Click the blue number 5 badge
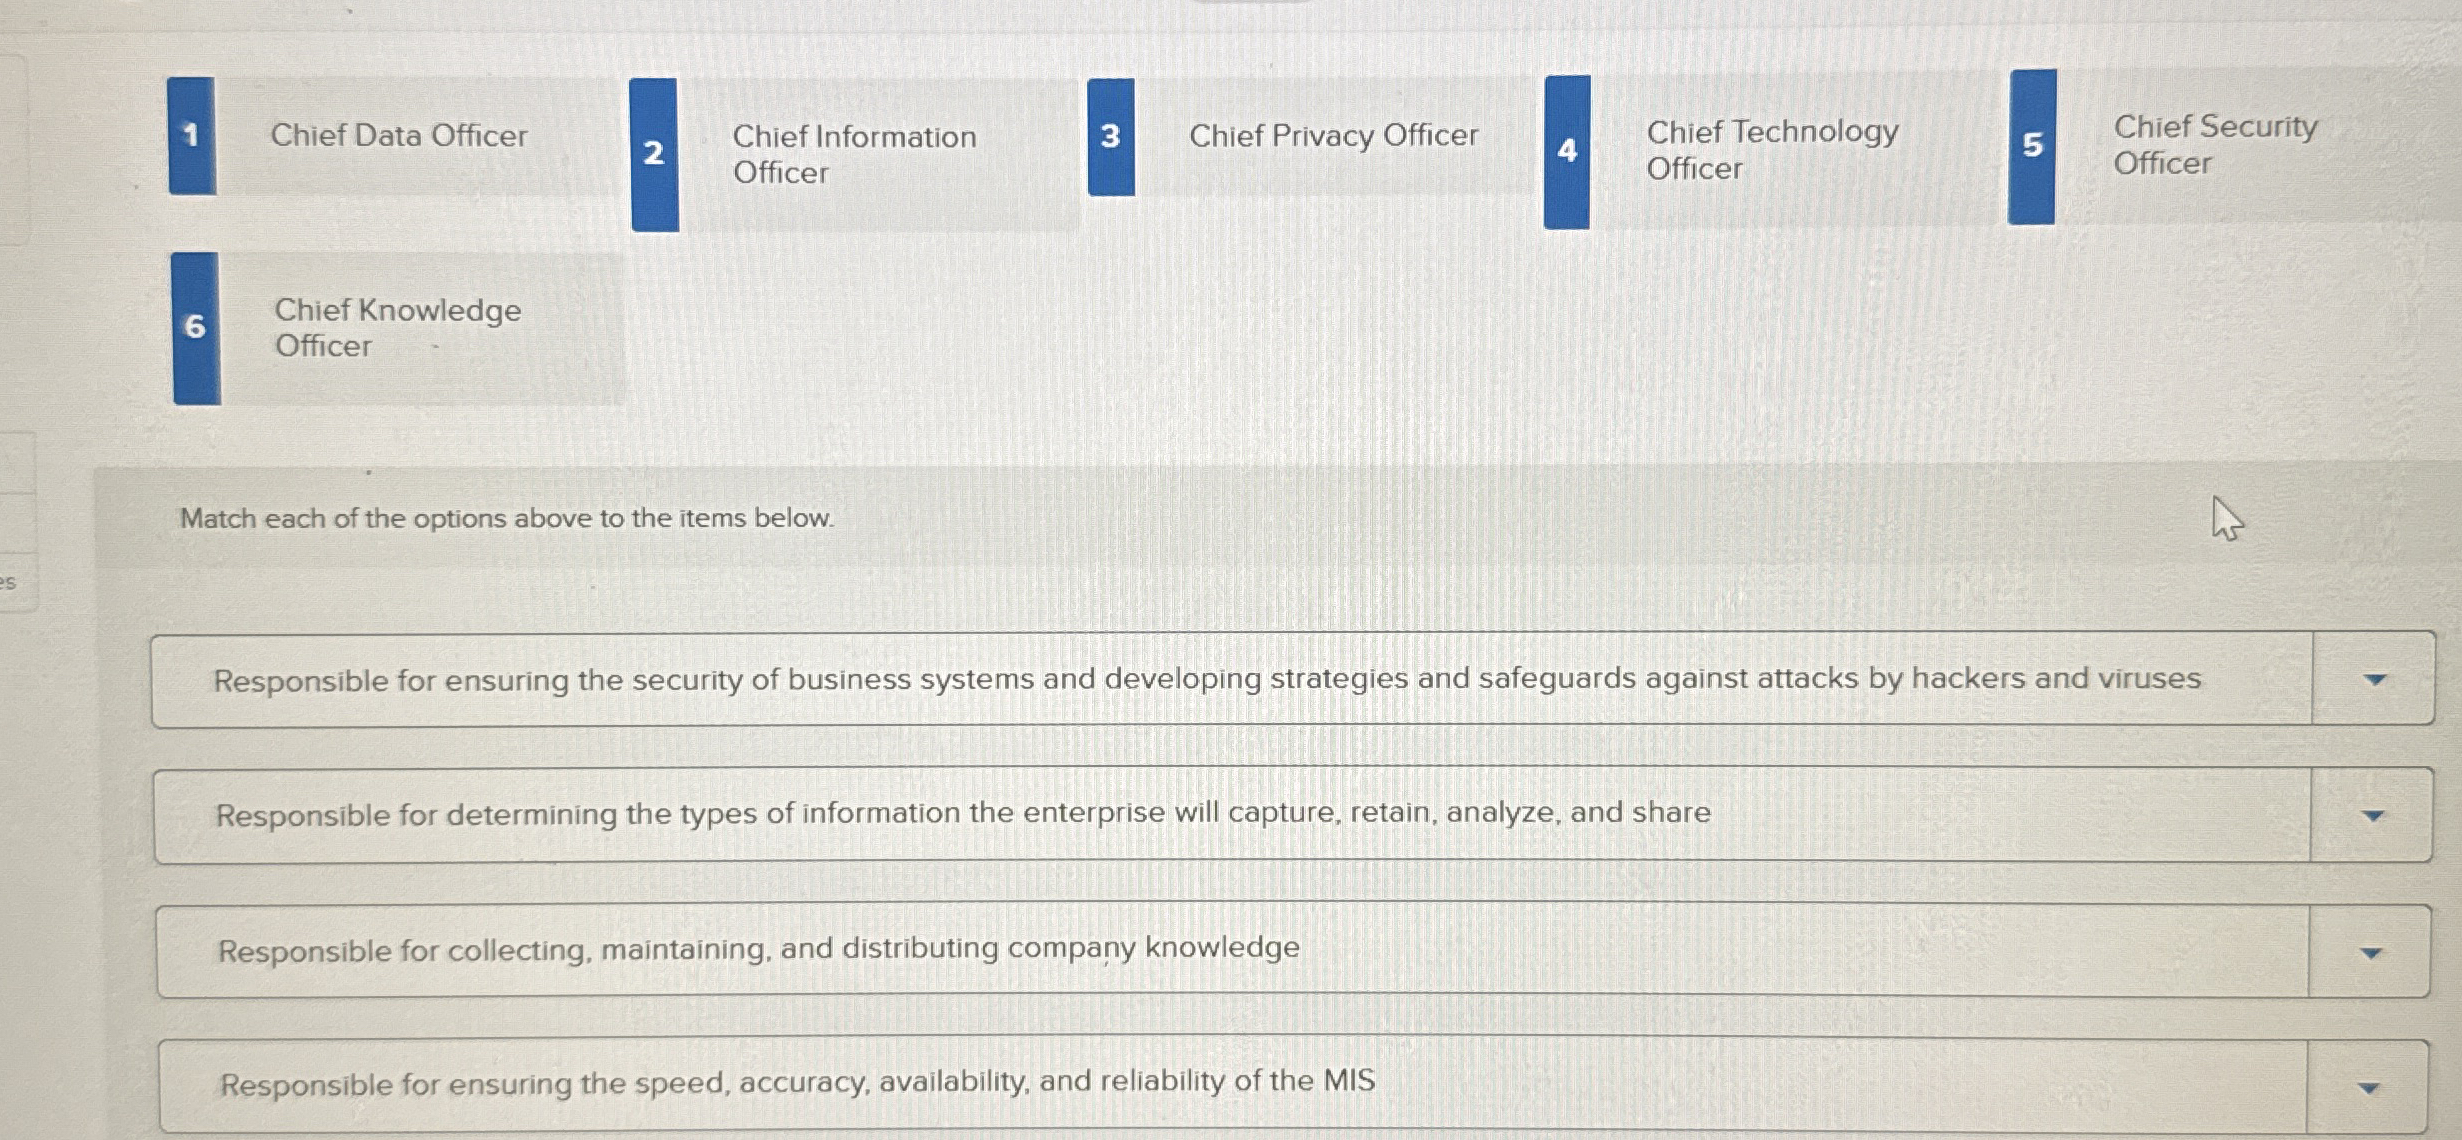 pyautogui.click(x=2032, y=146)
